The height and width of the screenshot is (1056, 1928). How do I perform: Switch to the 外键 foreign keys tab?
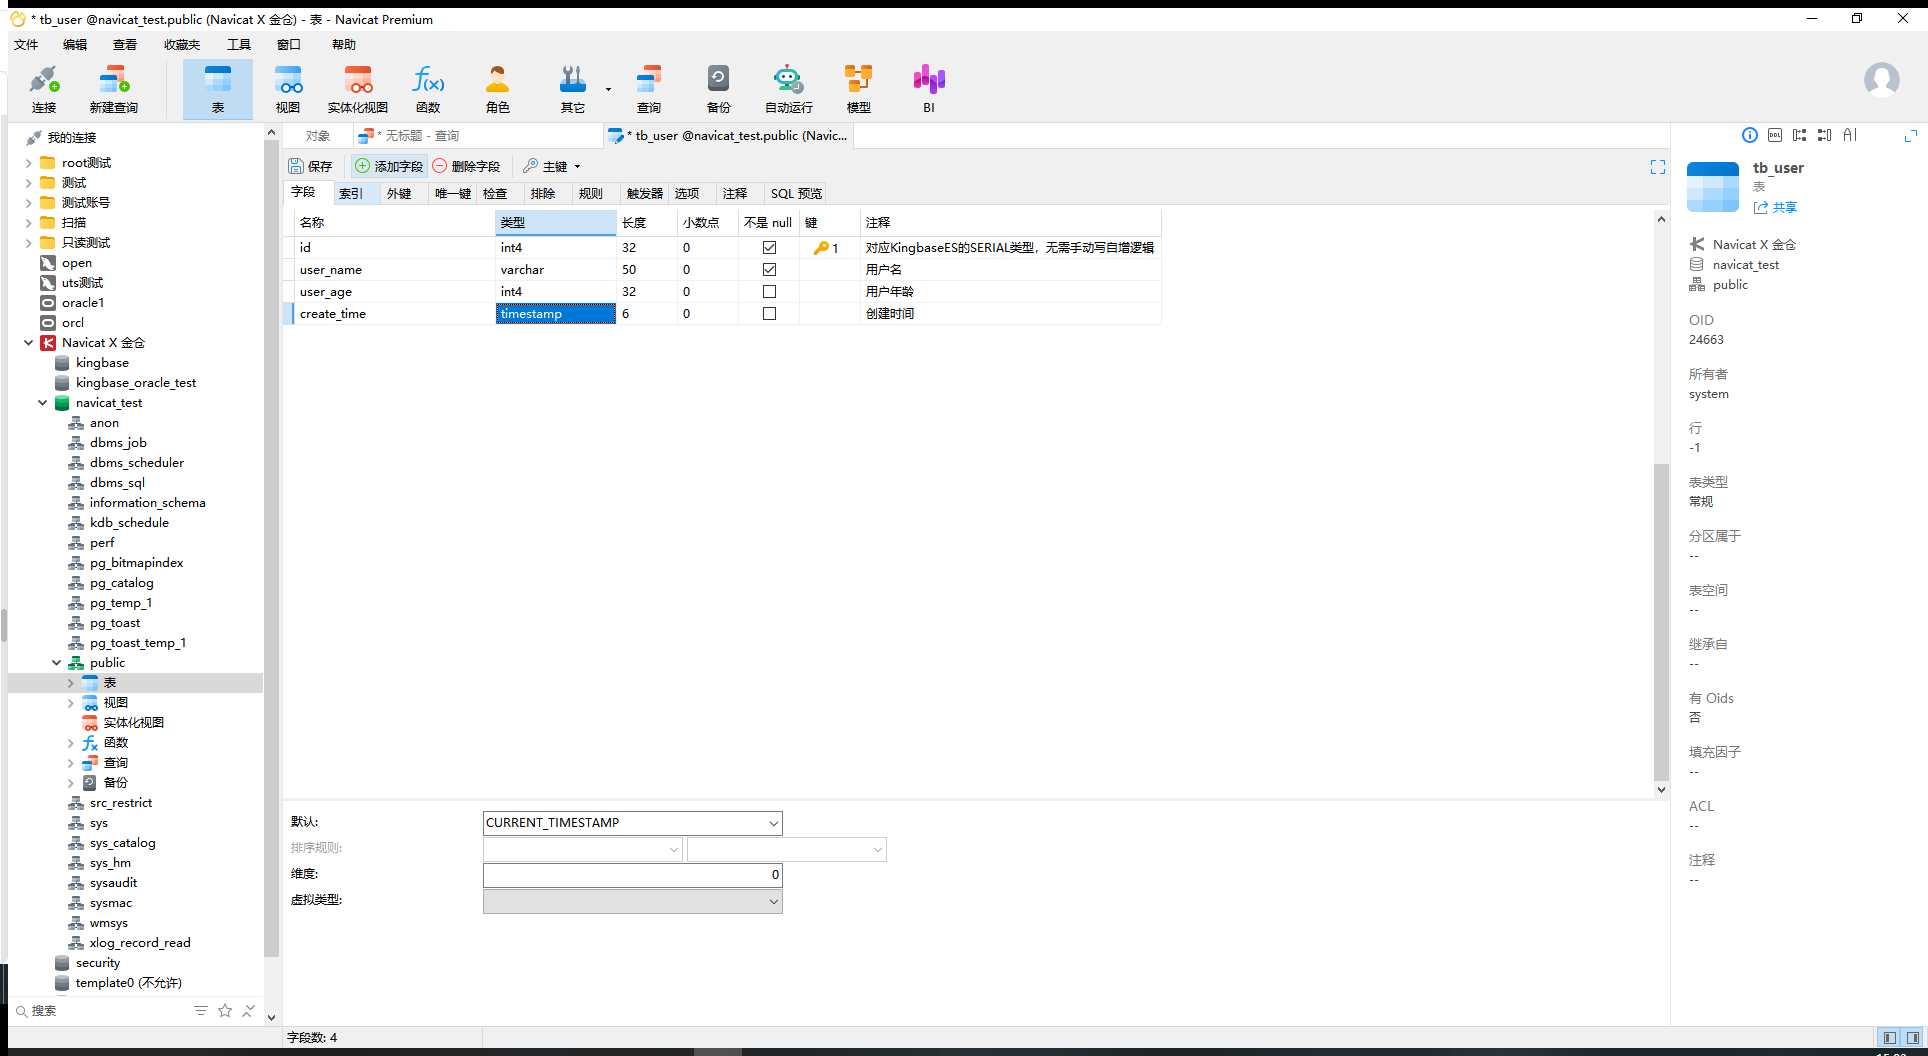pos(399,194)
